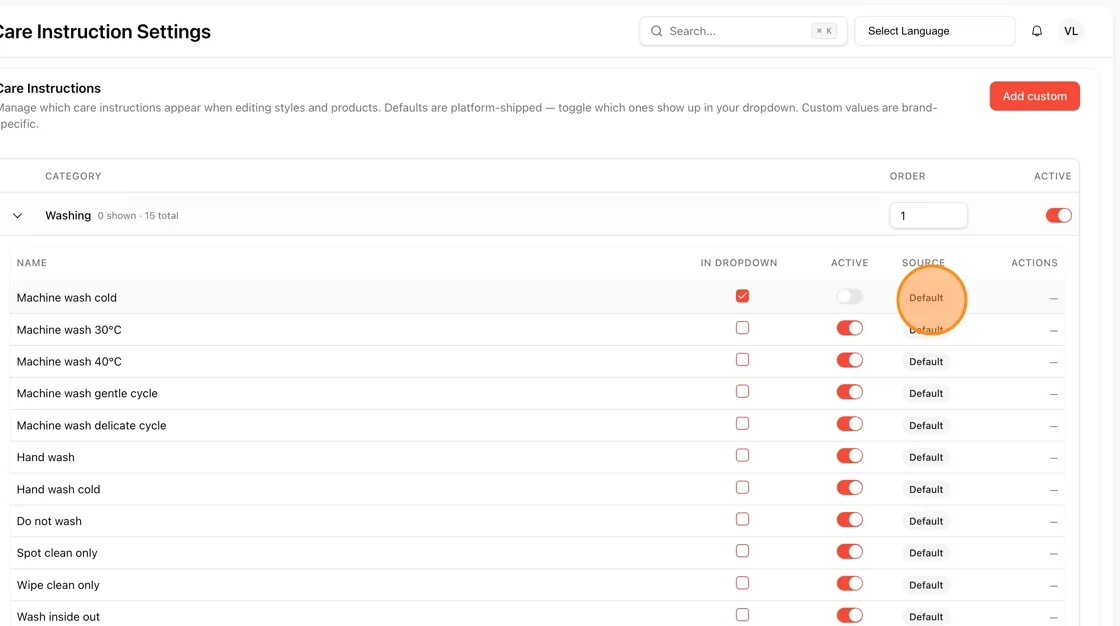Check In Dropdown for Wipe clean only
Screen dimensions: 1120x626
point(742,583)
